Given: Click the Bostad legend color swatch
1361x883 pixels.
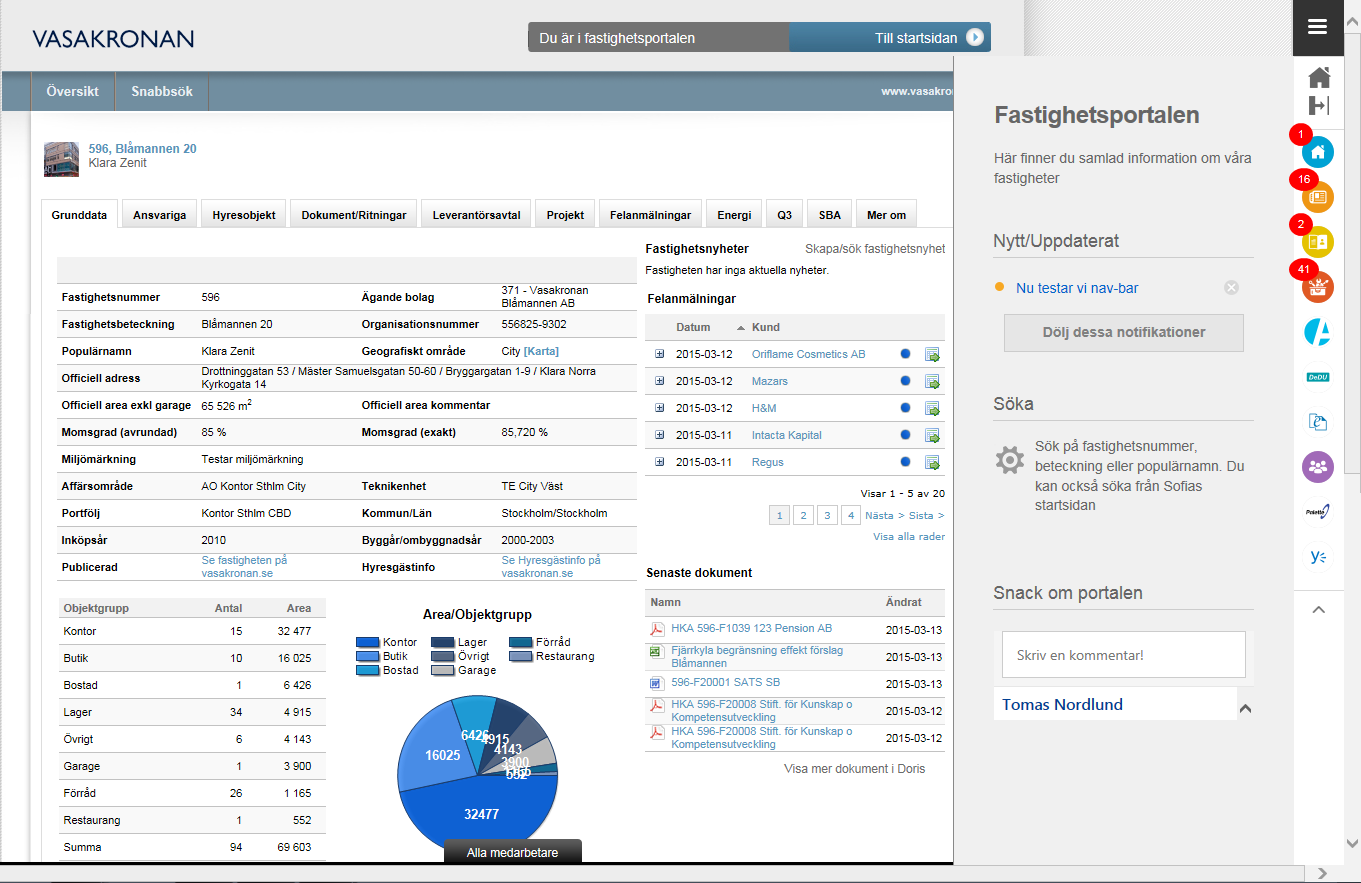Looking at the screenshot, I should click(x=367, y=670).
